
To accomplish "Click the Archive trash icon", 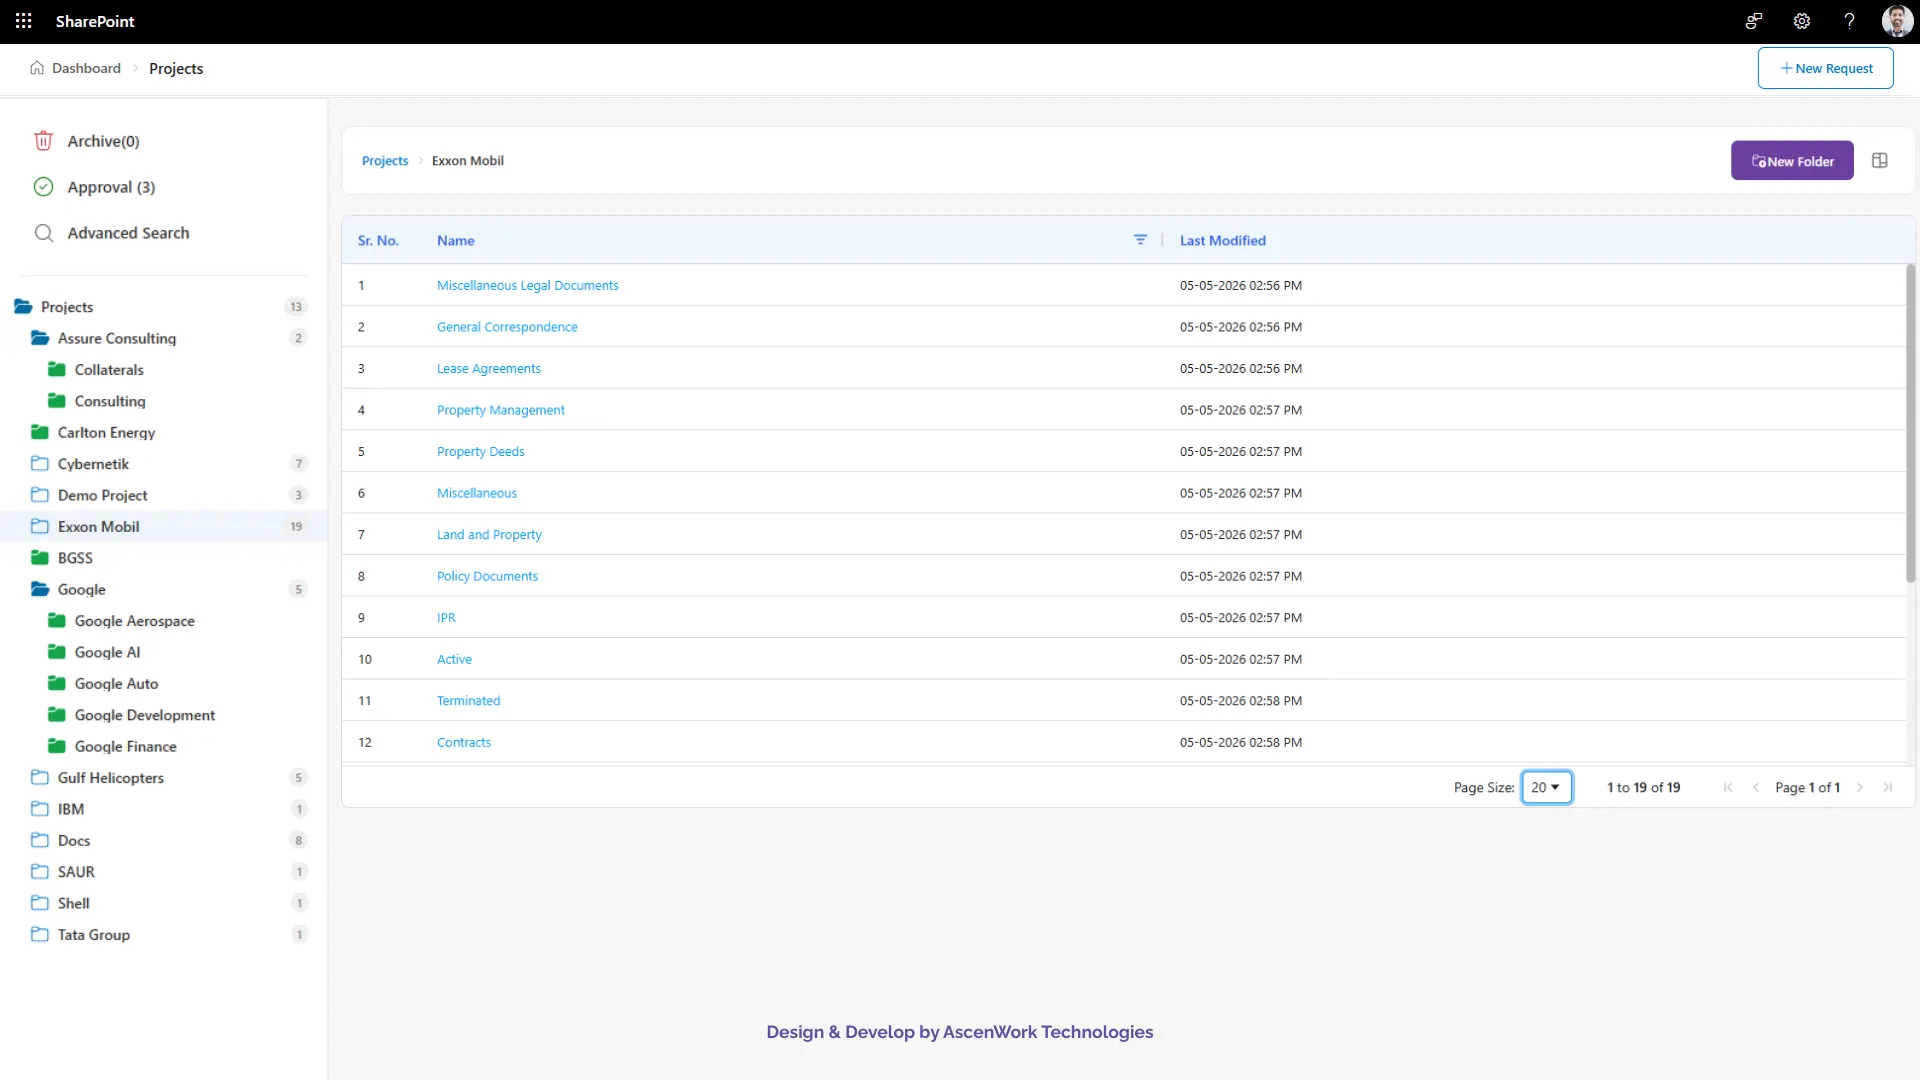I will 43,141.
